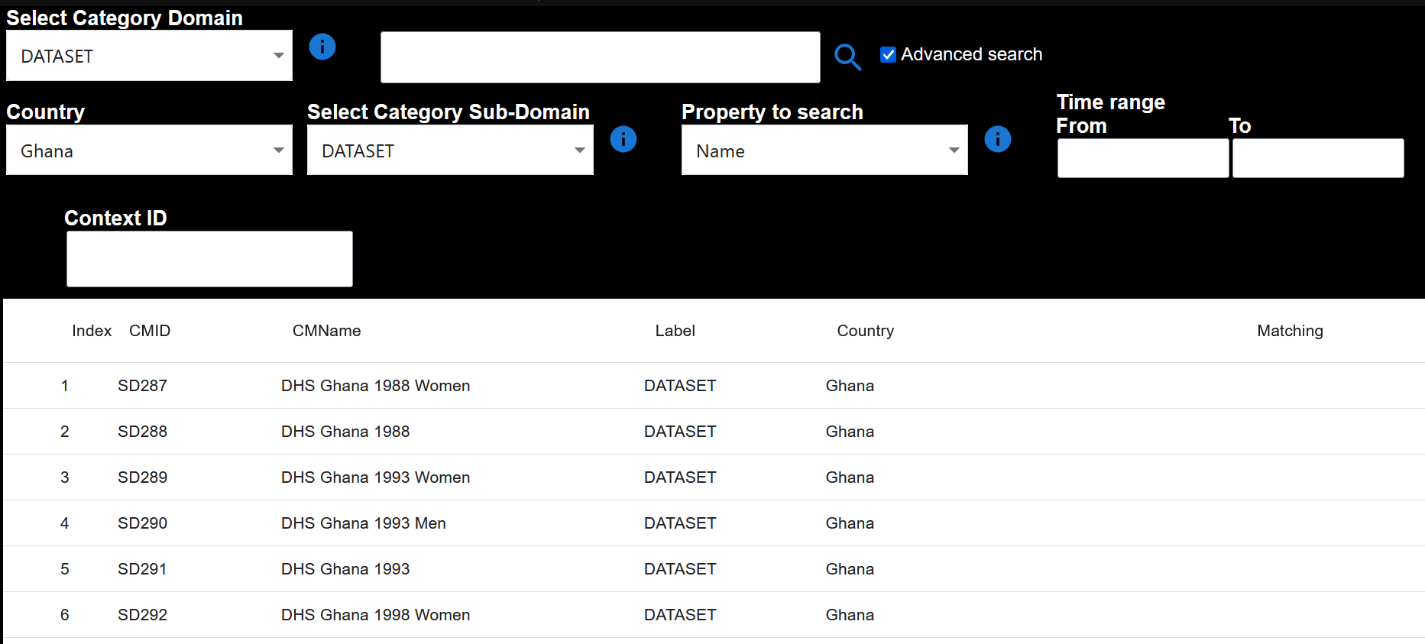This screenshot has width=1425, height=644.
Task: Click DHS Ghana 1988 Women entry
Action: point(375,386)
